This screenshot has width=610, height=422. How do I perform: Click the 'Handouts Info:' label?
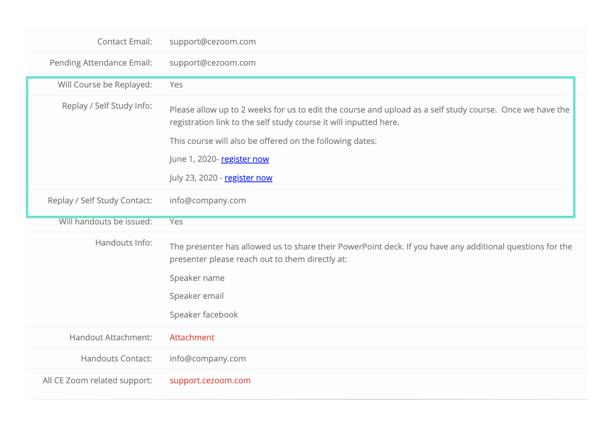[124, 243]
